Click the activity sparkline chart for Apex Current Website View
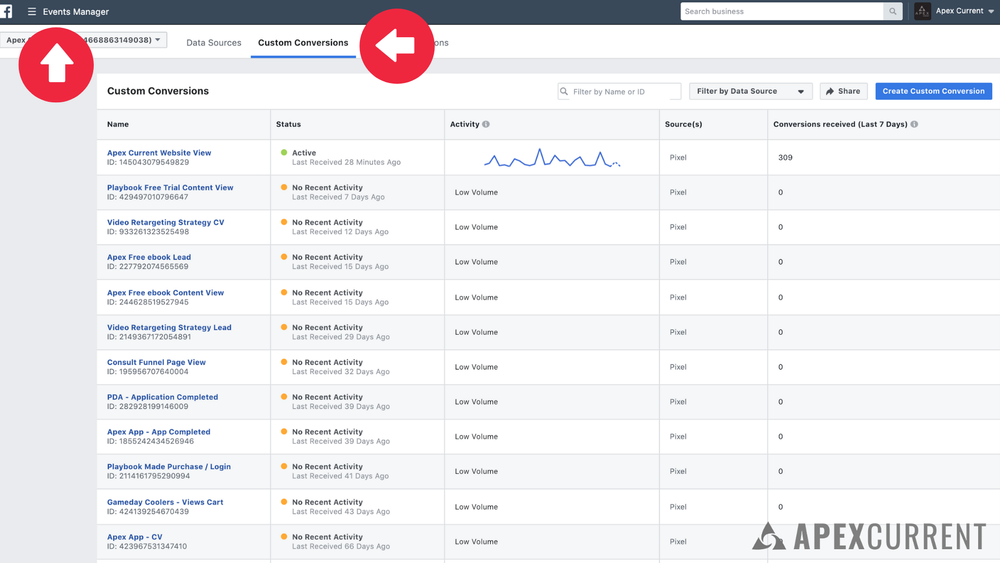This screenshot has width=1000, height=563. click(x=552, y=157)
